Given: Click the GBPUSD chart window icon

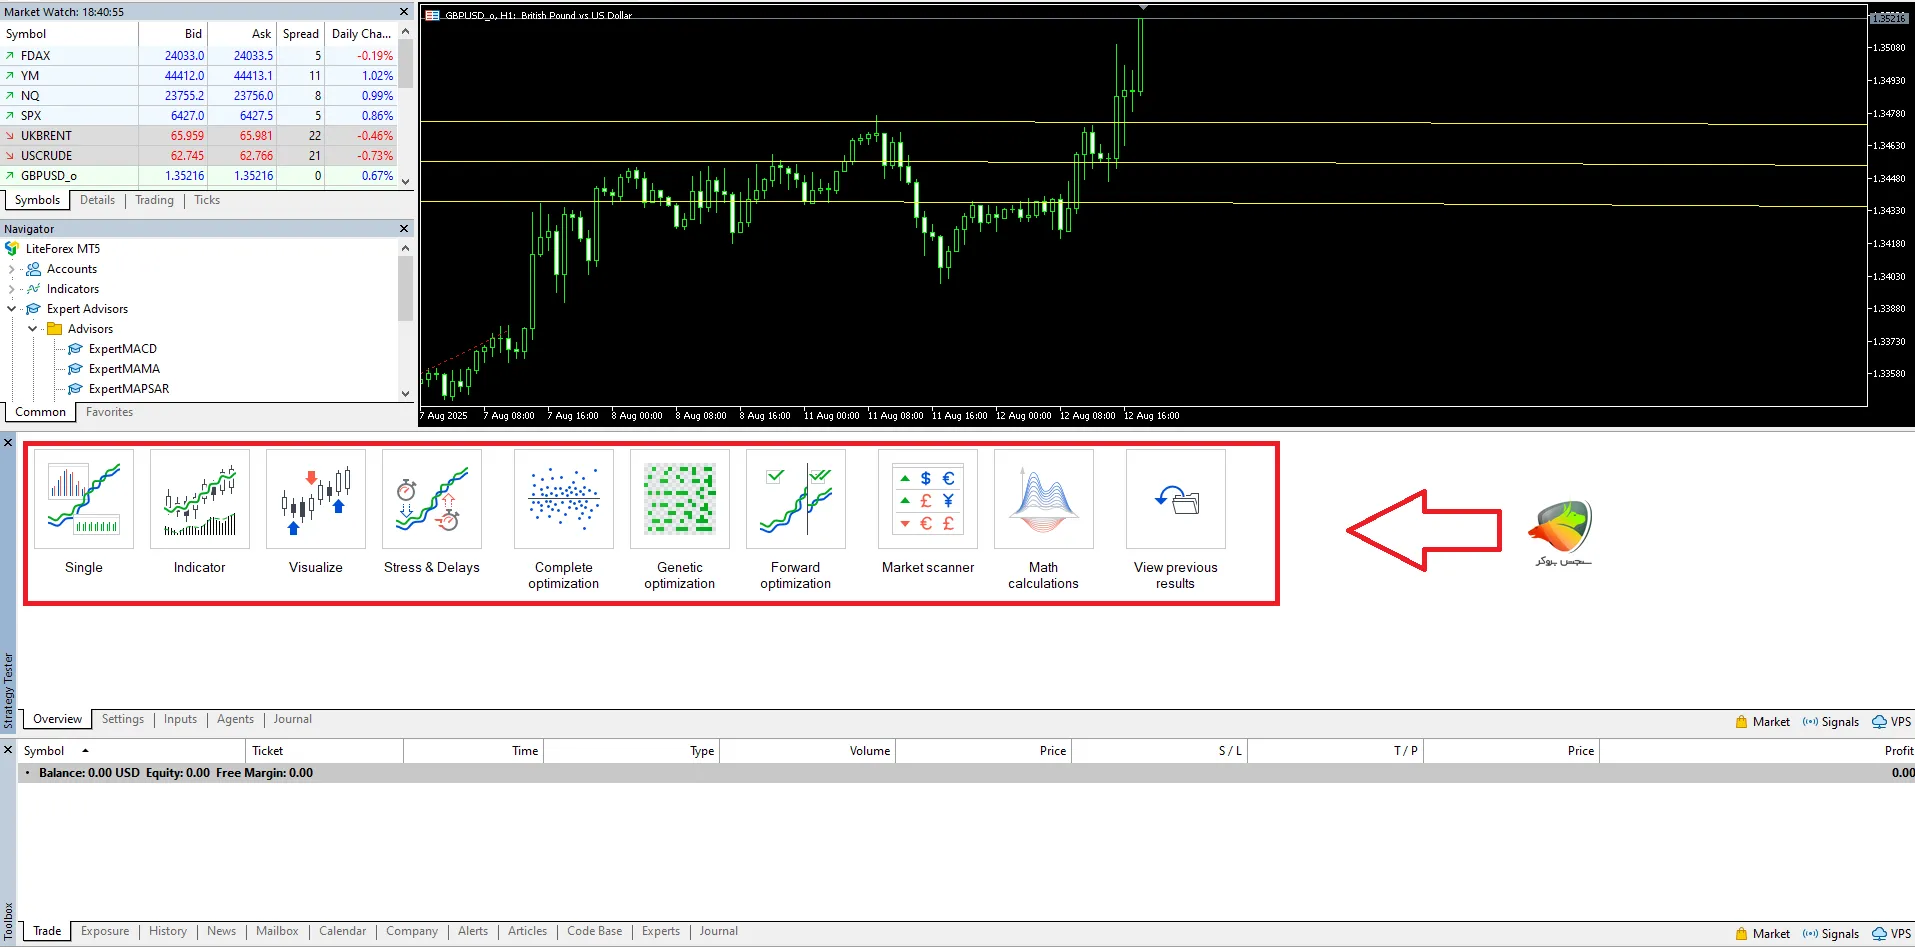Looking at the screenshot, I should [x=432, y=15].
